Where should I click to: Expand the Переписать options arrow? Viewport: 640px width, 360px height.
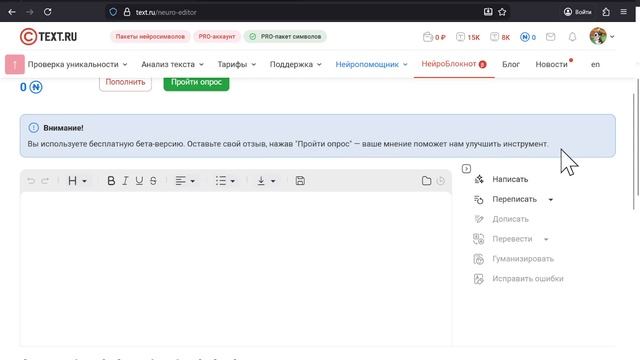click(x=551, y=200)
